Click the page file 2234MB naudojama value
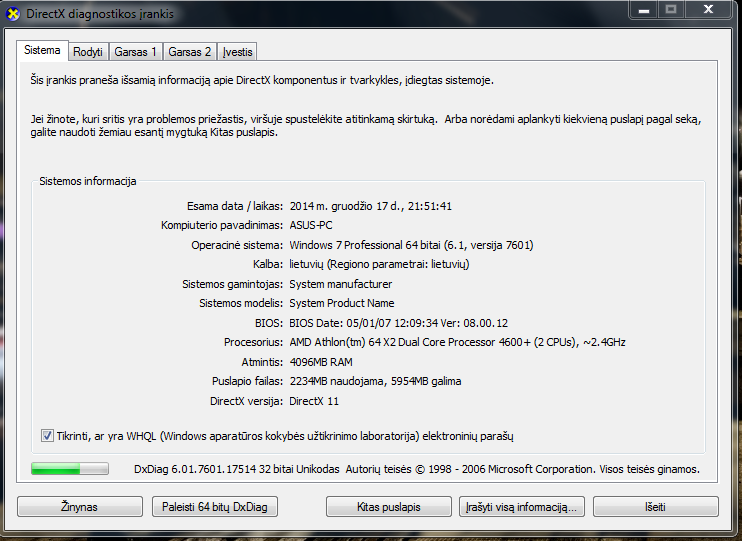The height and width of the screenshot is (541, 742). tap(375, 381)
